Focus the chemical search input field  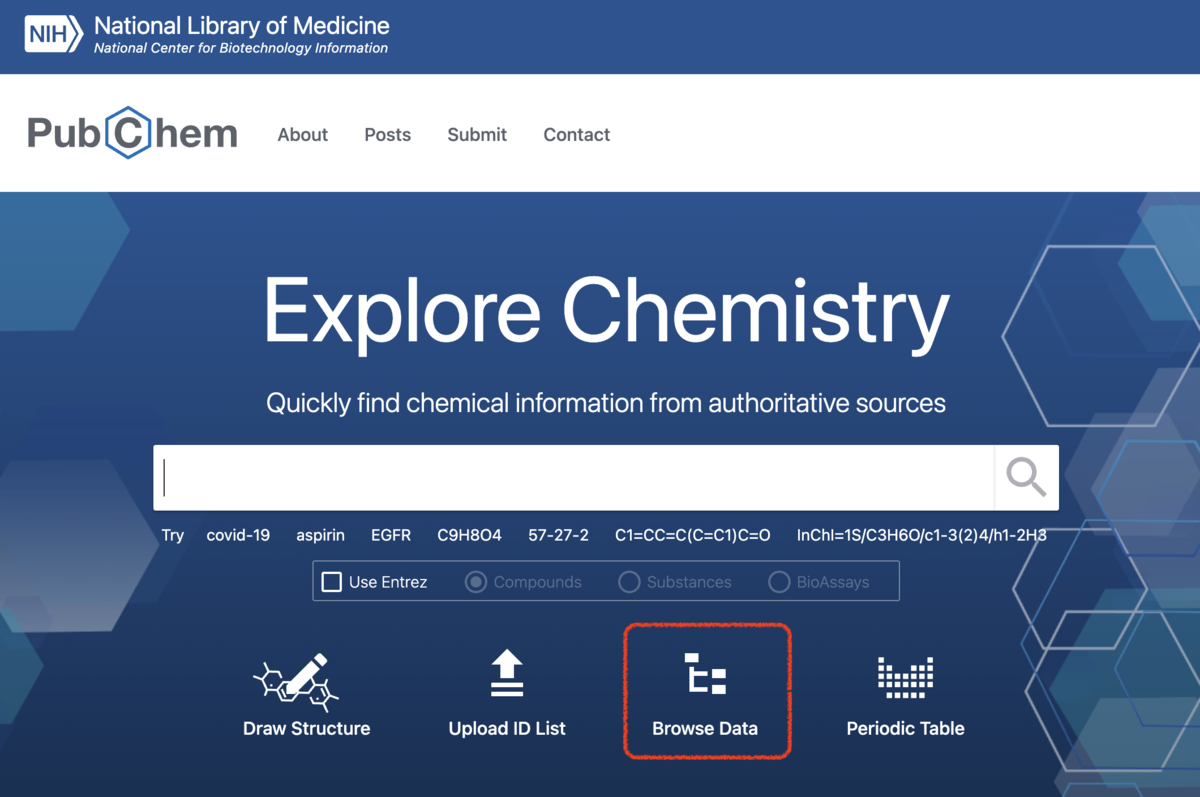coord(574,478)
